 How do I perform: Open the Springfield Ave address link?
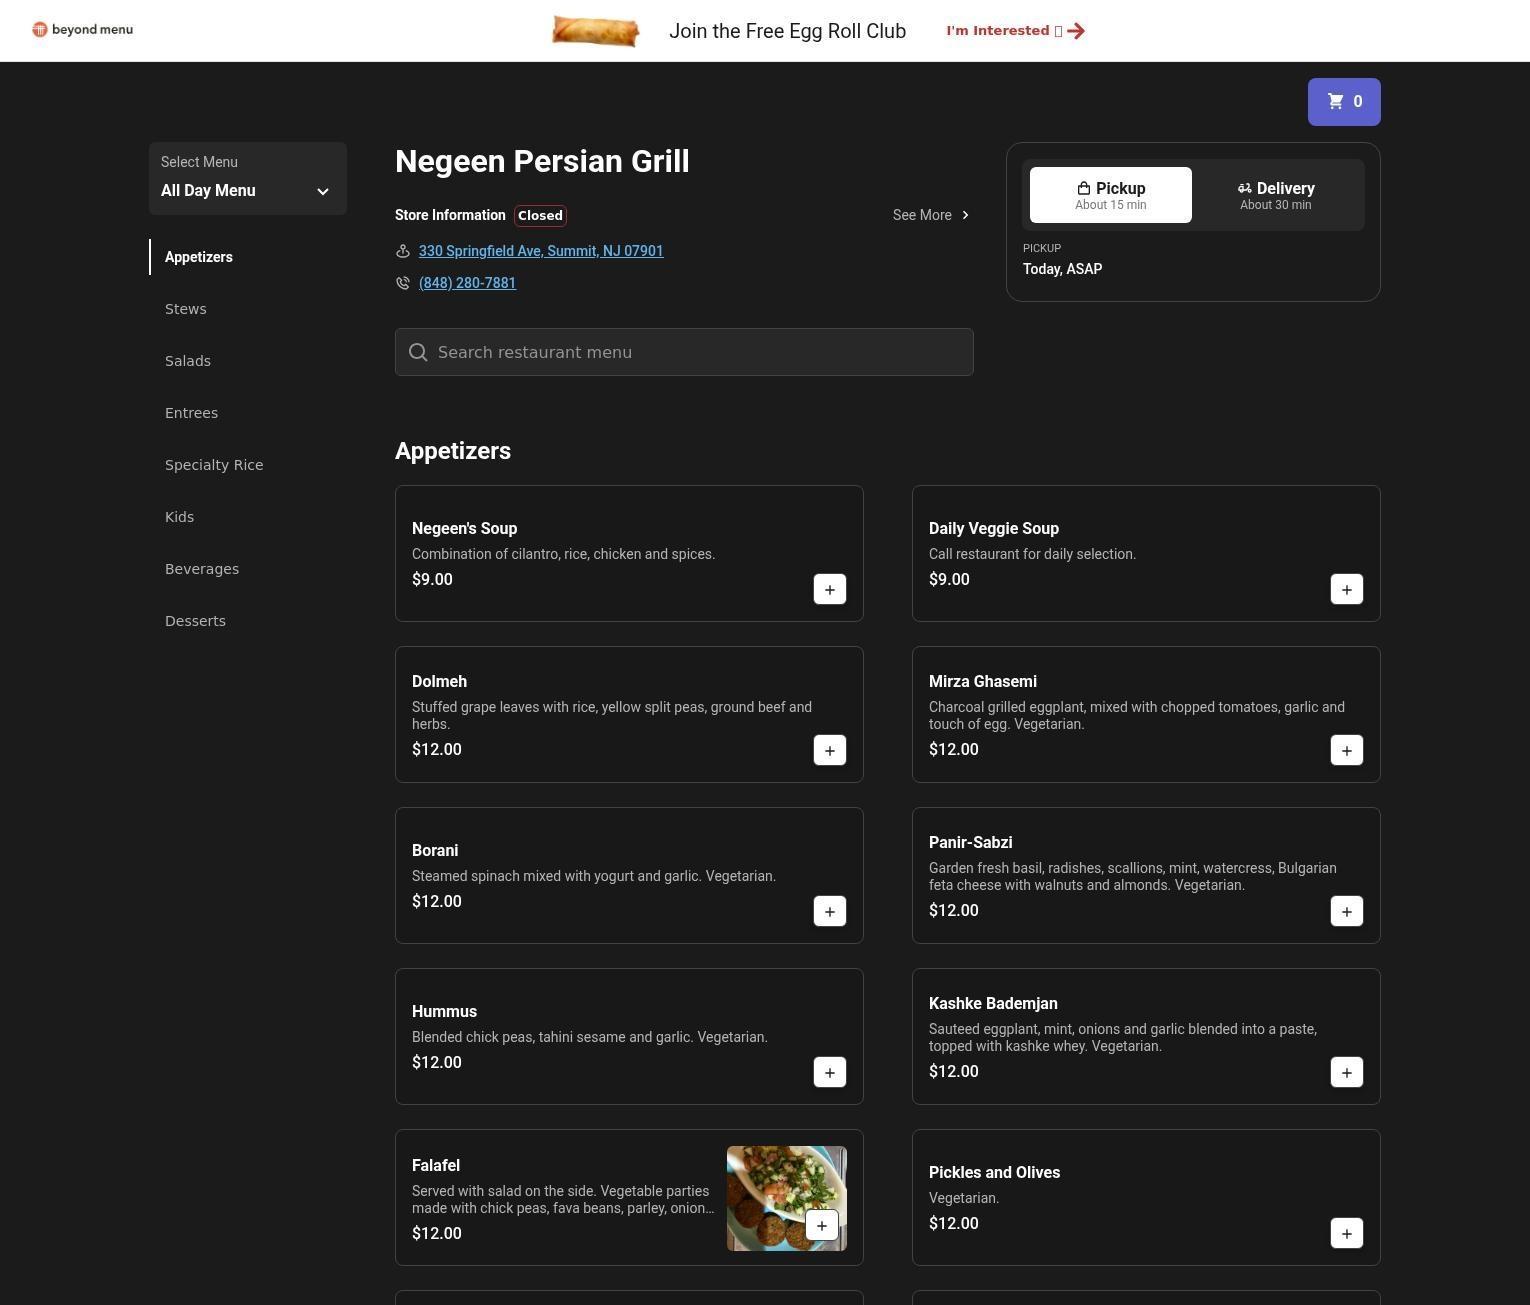pyautogui.click(x=541, y=251)
